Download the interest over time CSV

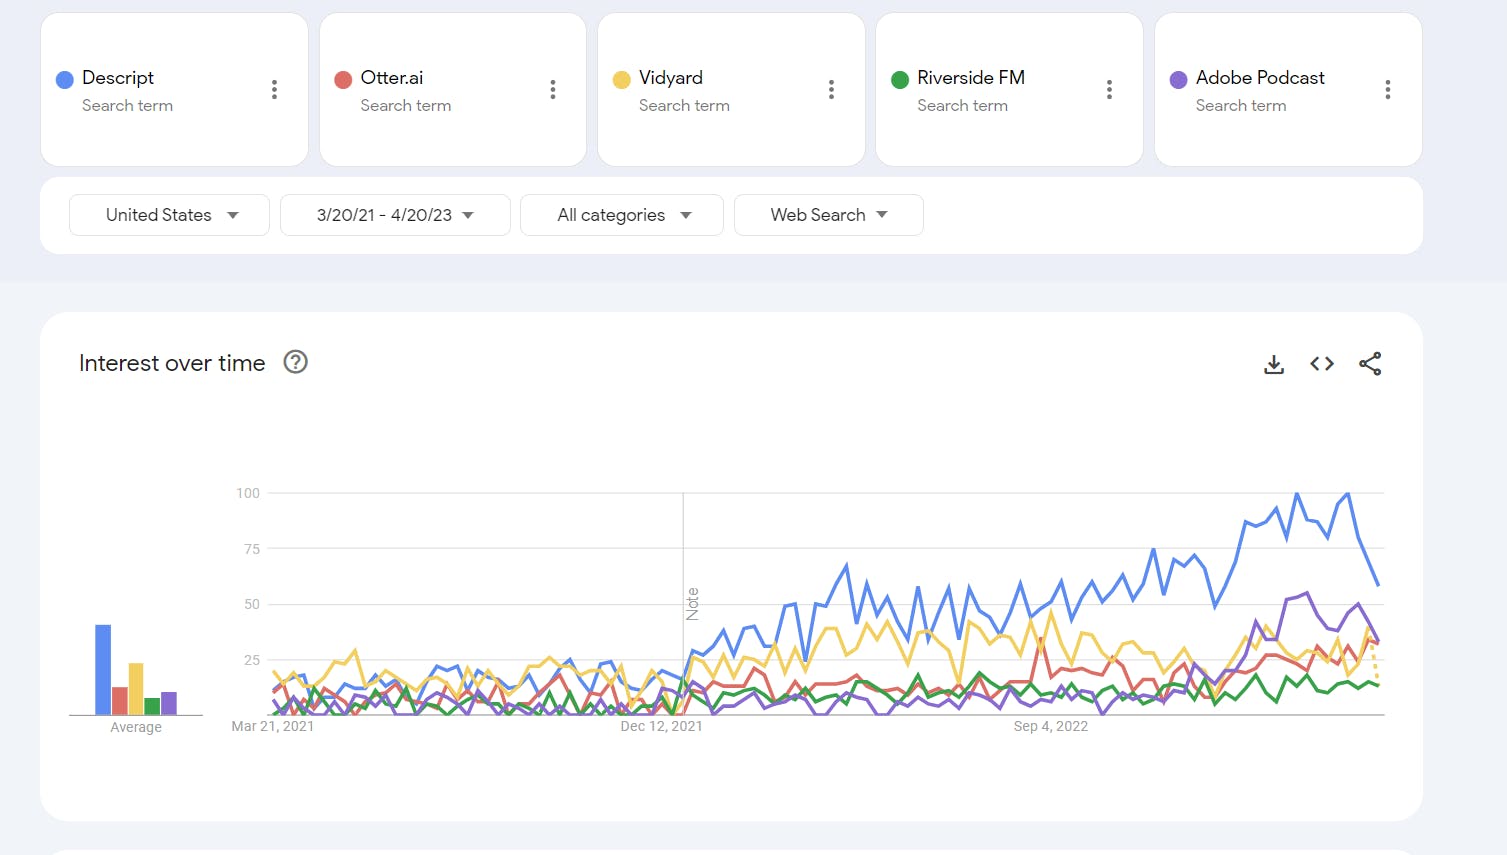(1274, 364)
